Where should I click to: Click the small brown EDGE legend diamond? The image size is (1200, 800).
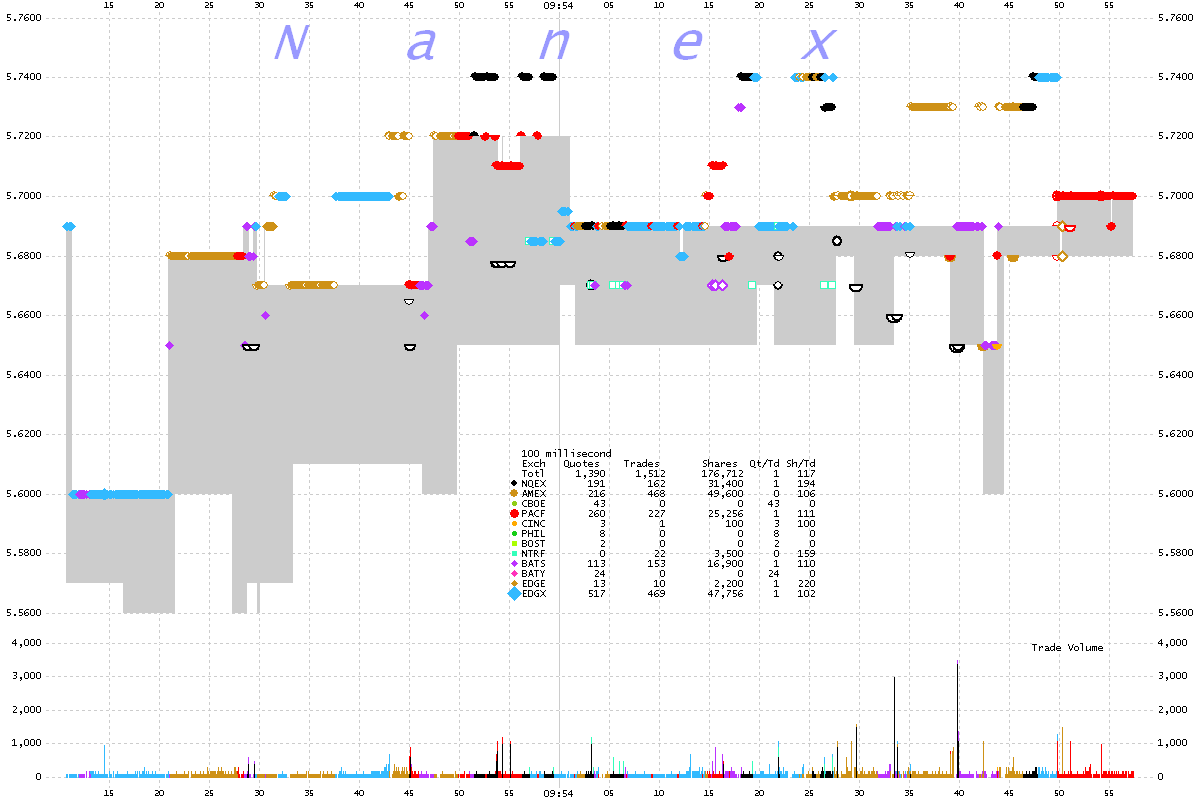pos(514,583)
